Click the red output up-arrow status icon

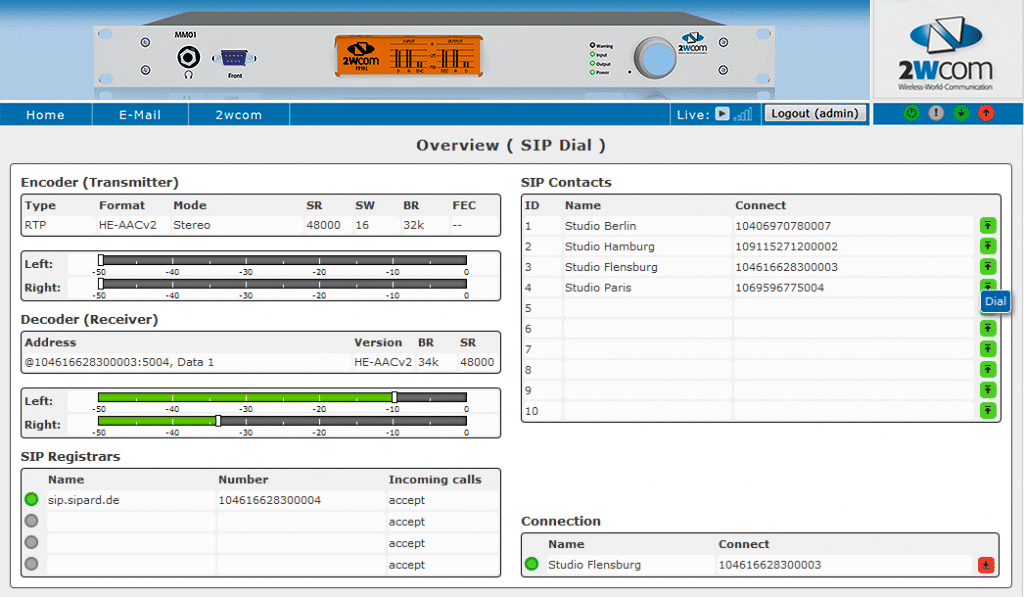click(x=986, y=114)
